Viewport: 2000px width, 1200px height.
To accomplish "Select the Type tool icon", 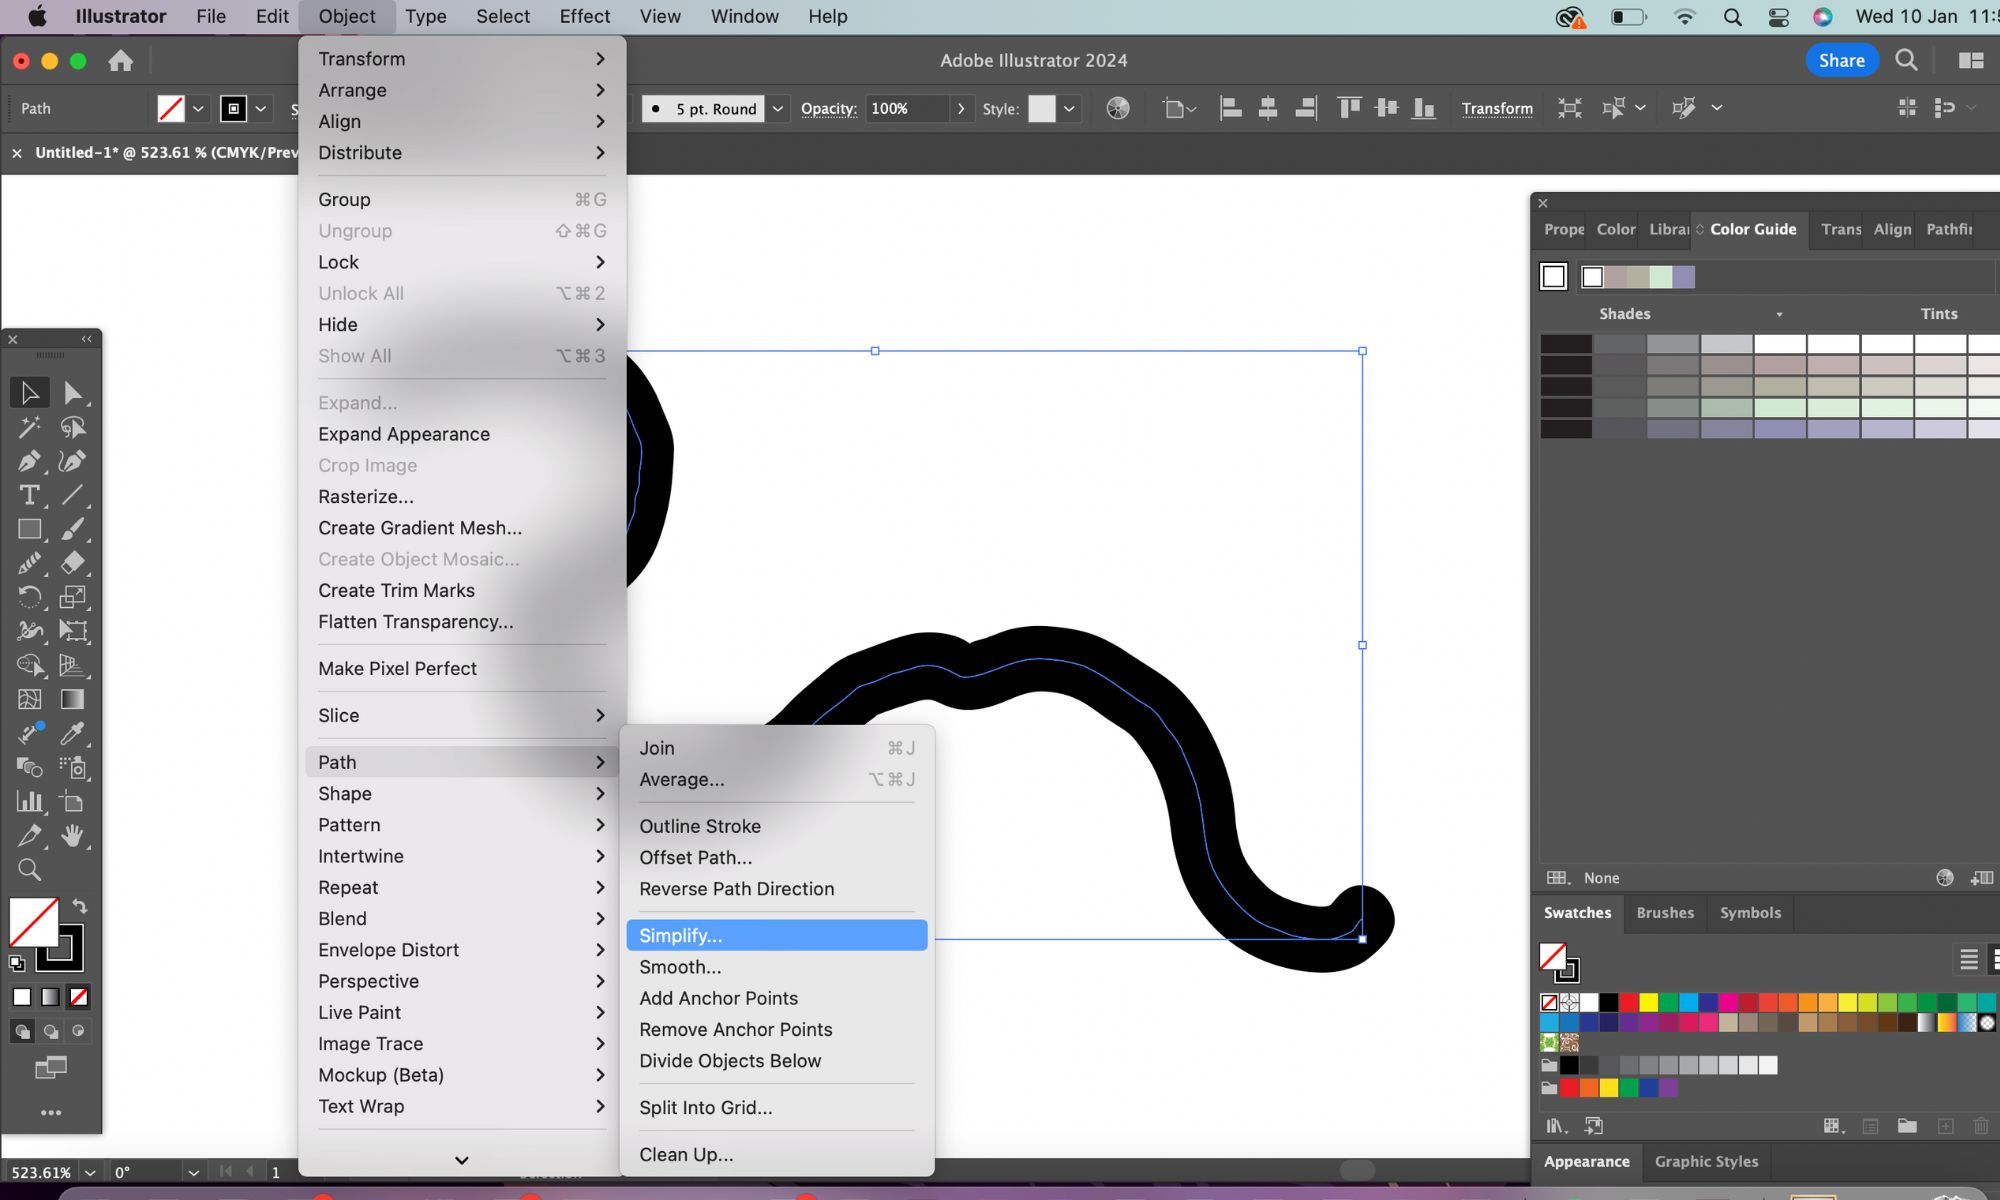I will point(29,494).
